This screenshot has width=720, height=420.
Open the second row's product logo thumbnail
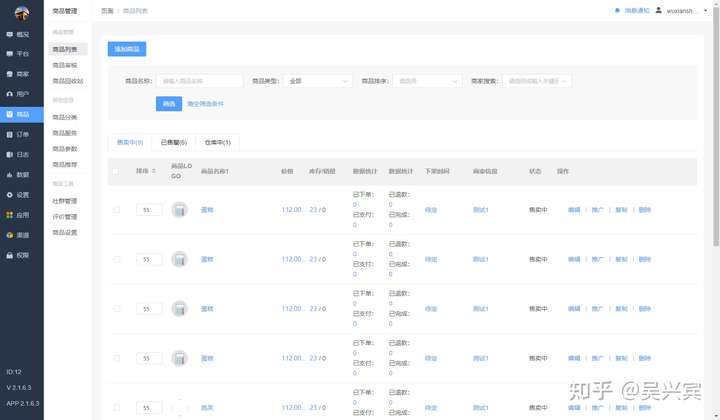click(180, 259)
